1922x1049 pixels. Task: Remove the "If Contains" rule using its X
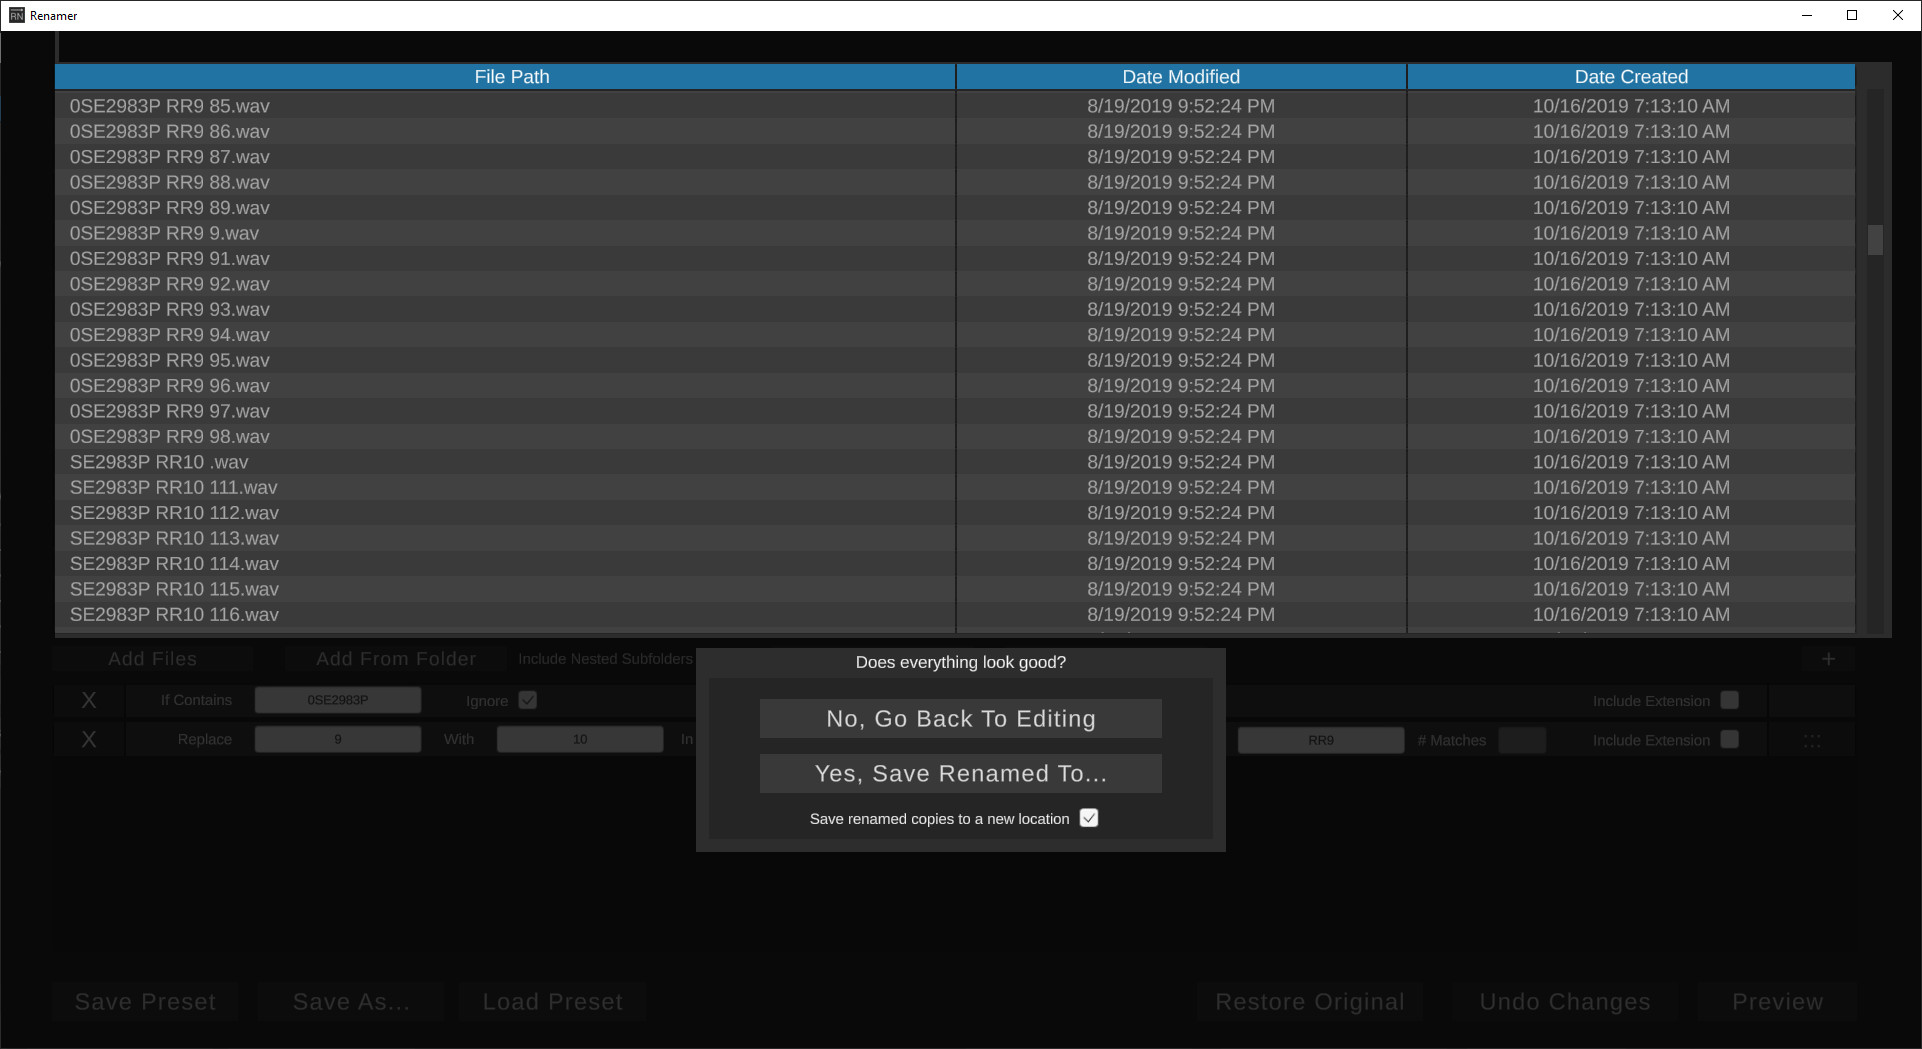click(x=88, y=699)
